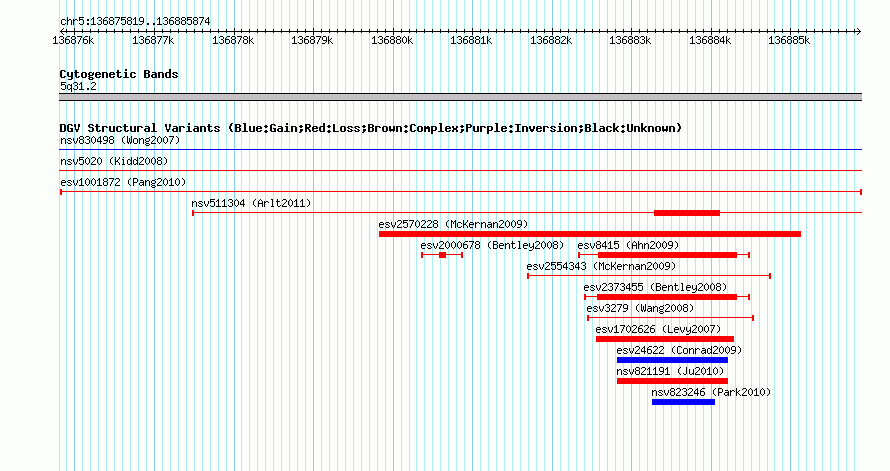Select red bar under nsv821191
Screen dimensions: 890x471
pos(672,381)
